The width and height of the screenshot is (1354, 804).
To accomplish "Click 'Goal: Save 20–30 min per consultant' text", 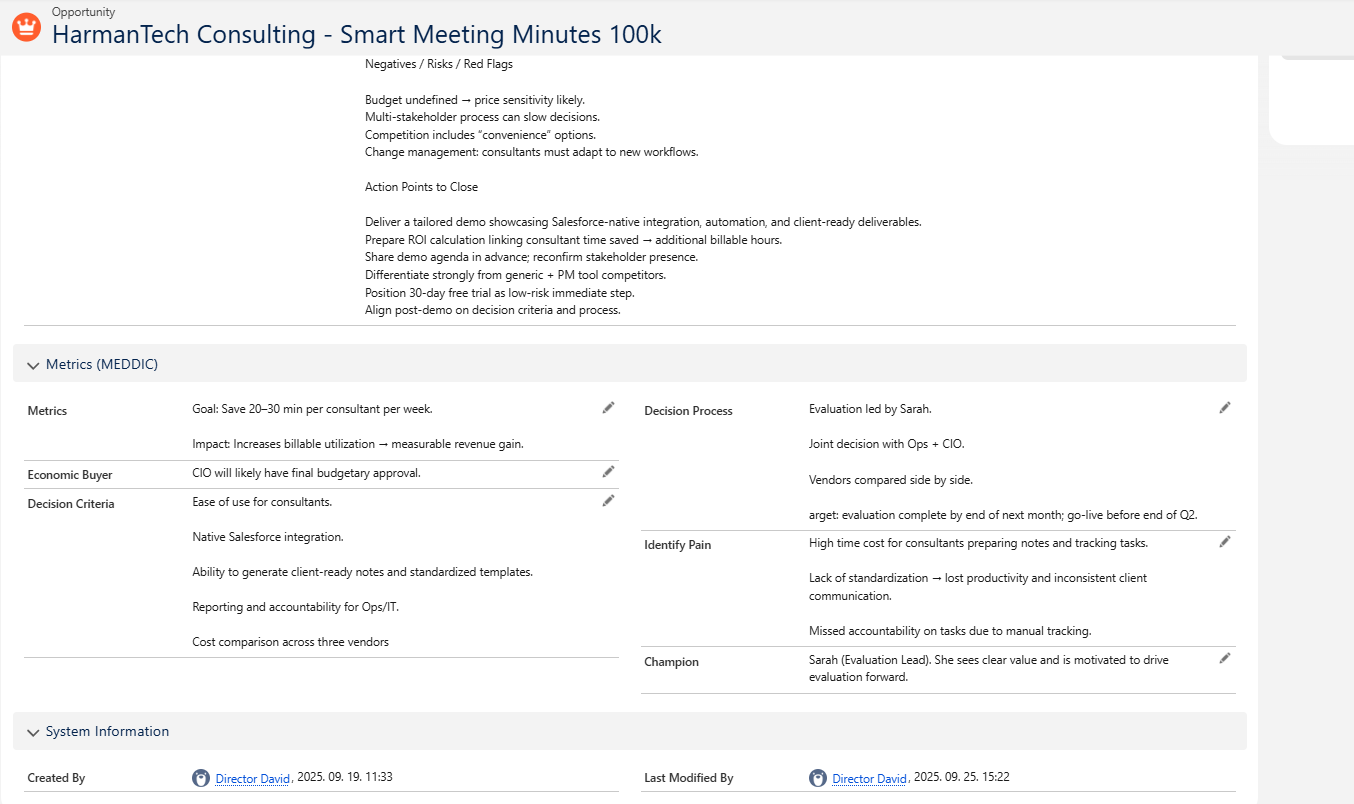I will (x=313, y=409).
